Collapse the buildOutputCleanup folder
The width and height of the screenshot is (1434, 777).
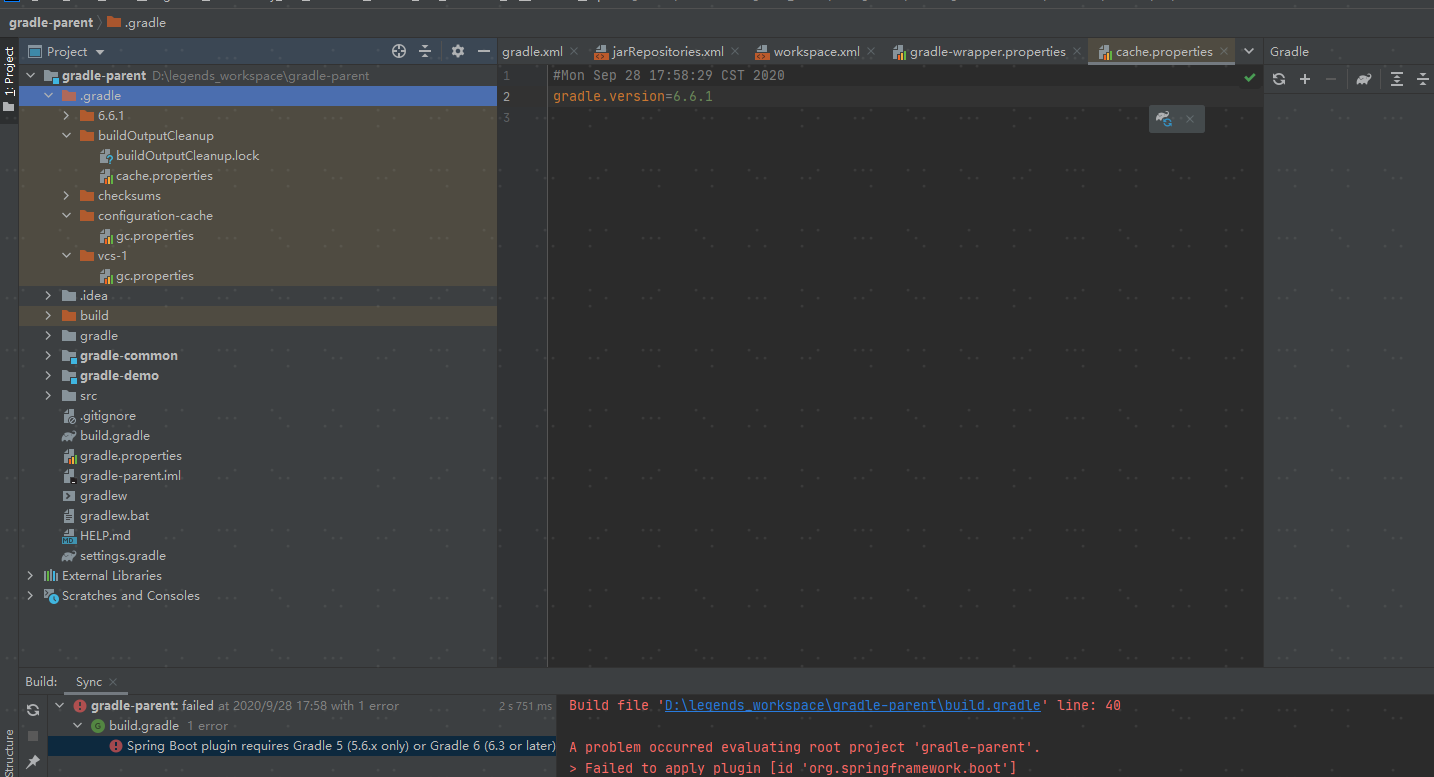pos(66,136)
